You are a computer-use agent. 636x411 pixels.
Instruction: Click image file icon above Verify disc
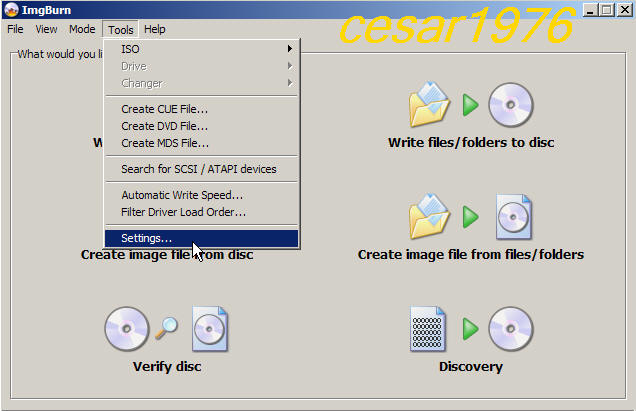point(210,329)
